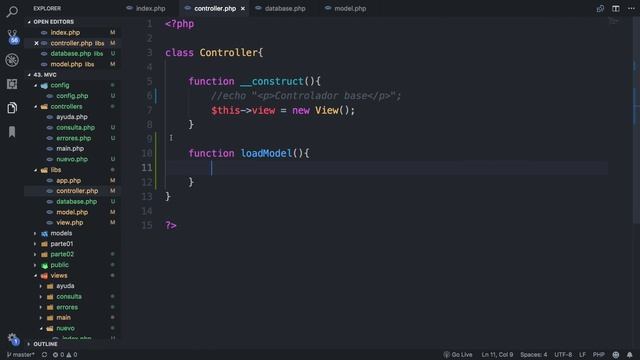
Task: Open config.php in the file tree
Action: pos(72,96)
